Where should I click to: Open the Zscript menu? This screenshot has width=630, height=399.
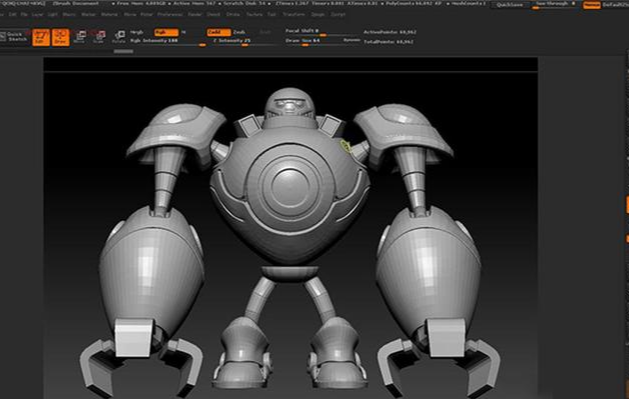[338, 14]
